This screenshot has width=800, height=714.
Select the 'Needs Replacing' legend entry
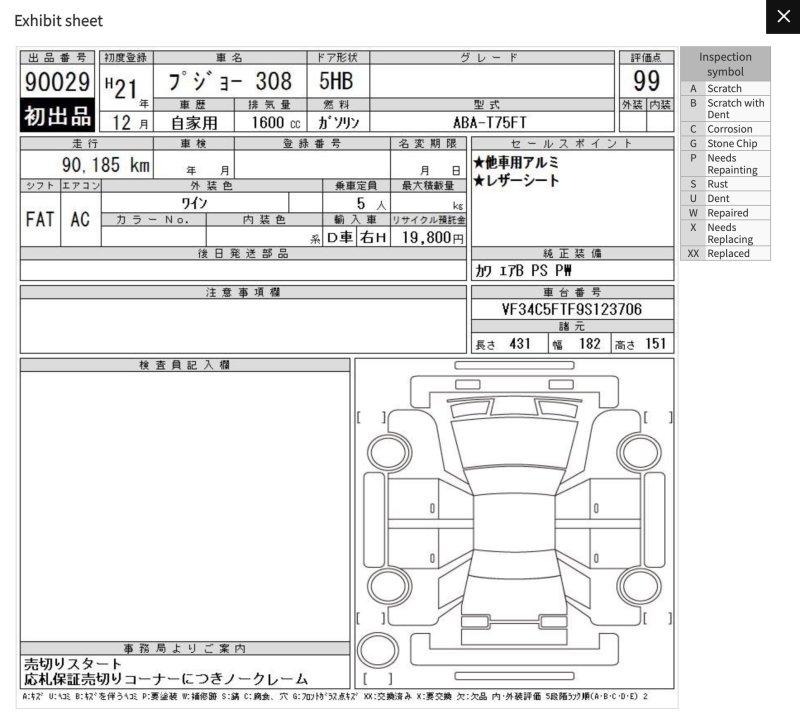coord(729,233)
